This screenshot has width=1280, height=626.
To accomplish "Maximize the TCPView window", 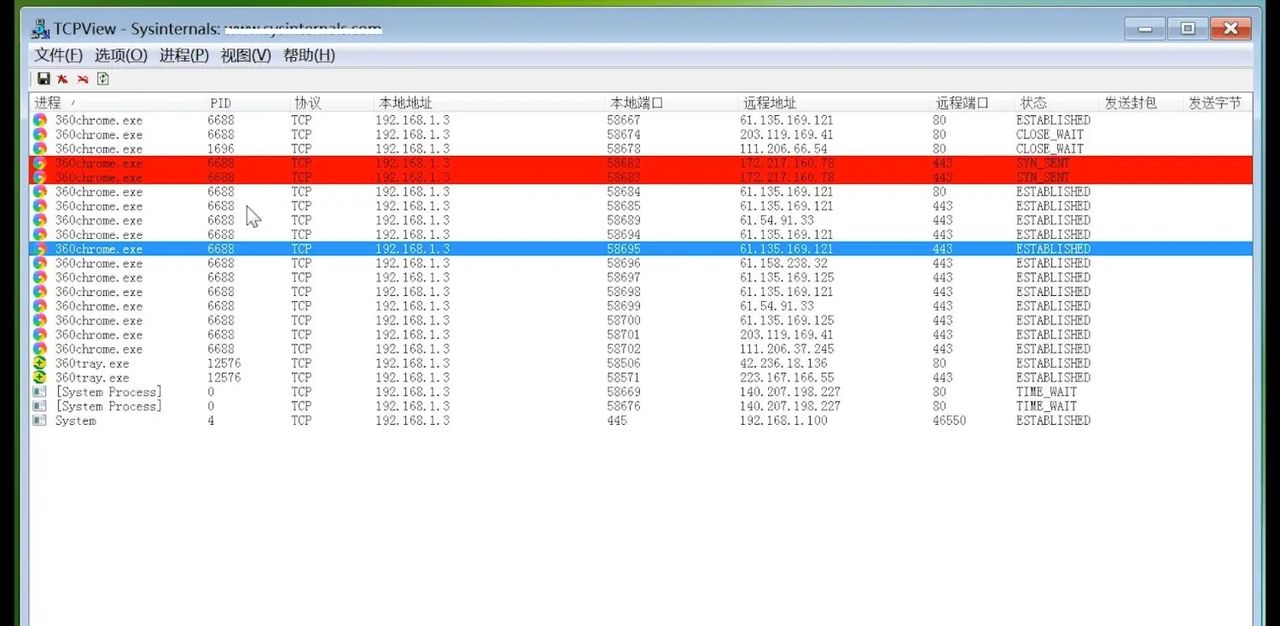I will 1187,28.
